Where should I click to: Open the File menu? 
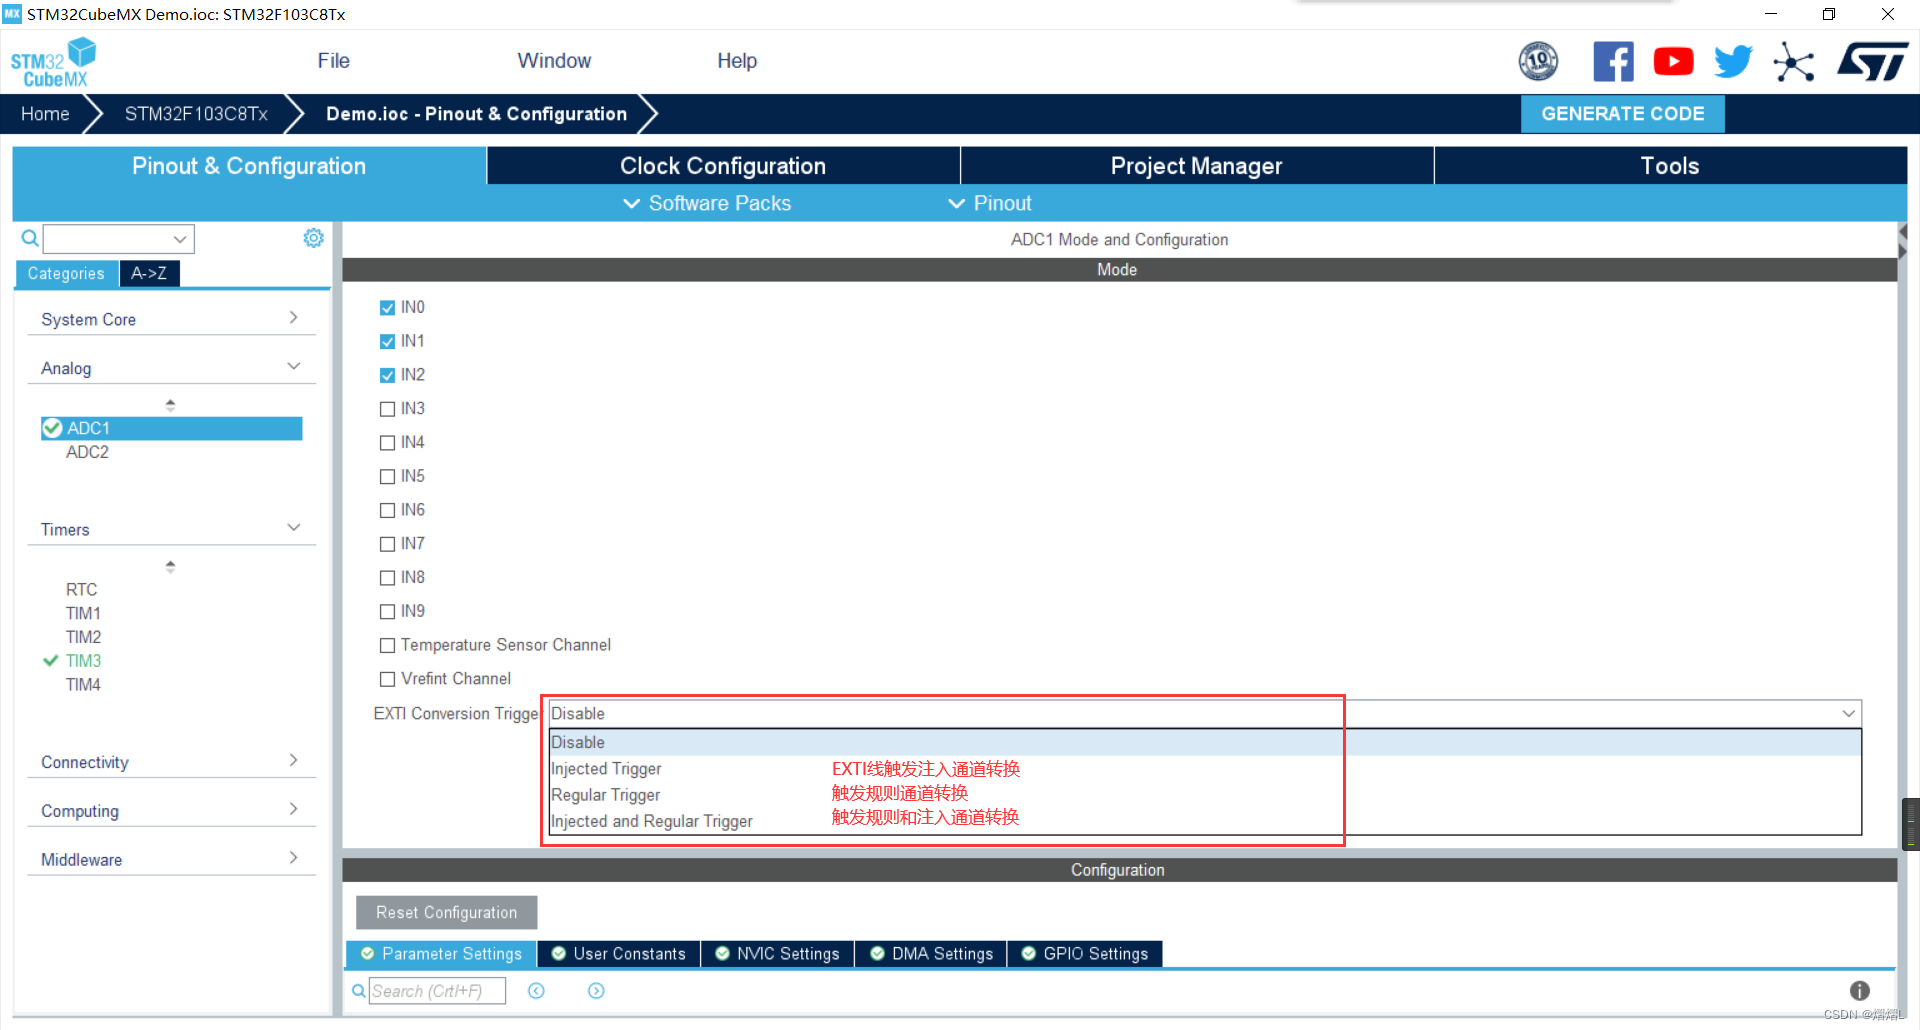pyautogui.click(x=333, y=61)
